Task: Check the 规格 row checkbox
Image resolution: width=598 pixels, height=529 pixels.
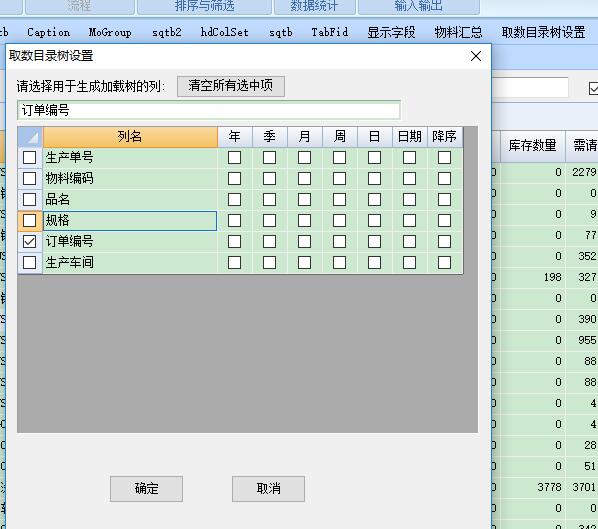Action: coord(29,220)
